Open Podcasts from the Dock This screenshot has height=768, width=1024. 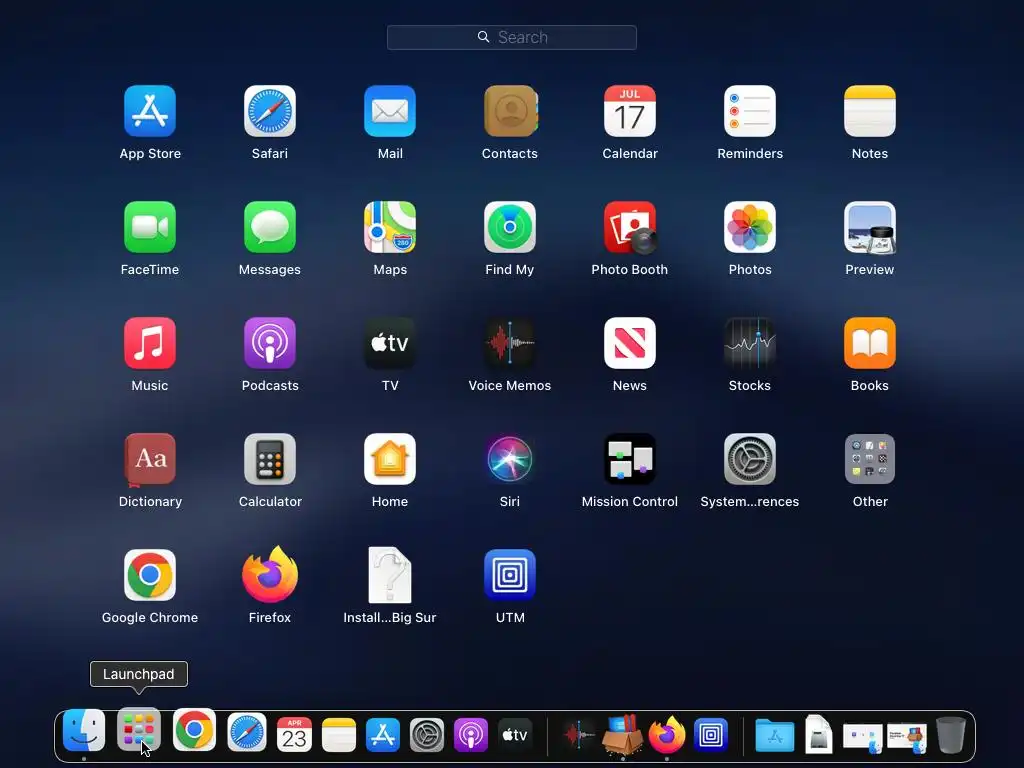471,735
